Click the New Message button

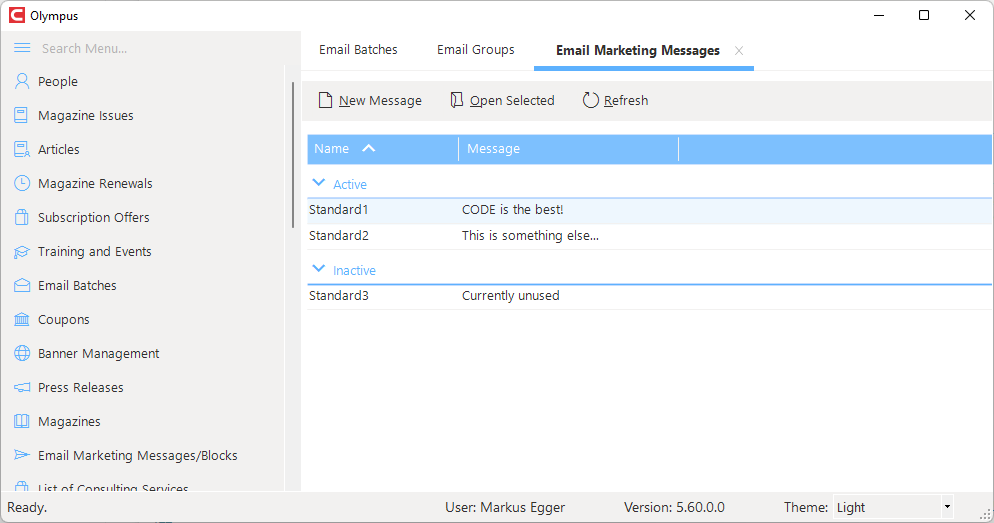point(370,100)
